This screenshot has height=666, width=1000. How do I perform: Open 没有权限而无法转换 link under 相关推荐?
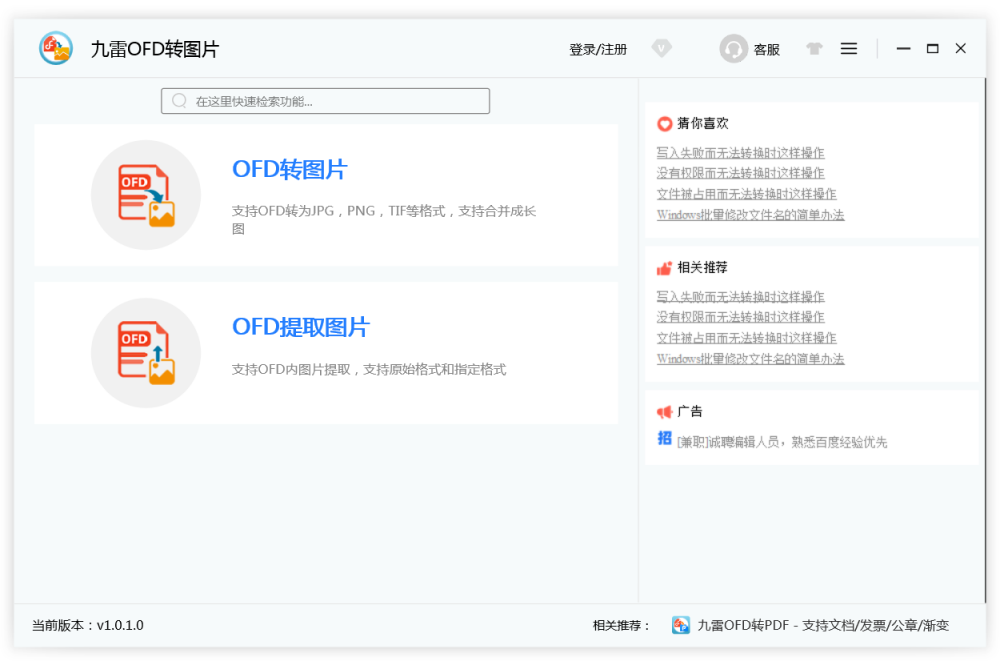(x=740, y=317)
